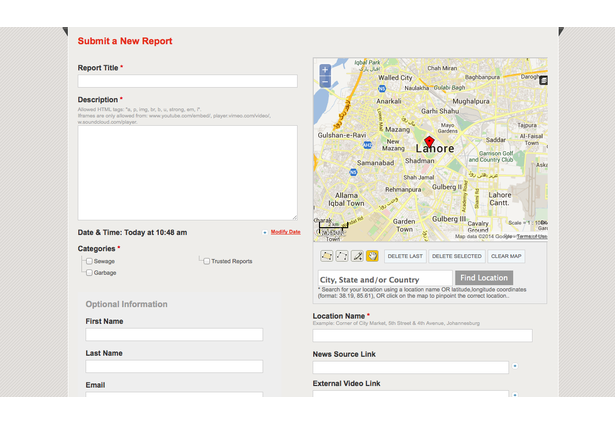The image size is (615, 424).
Task: Open the Terms of Use map link
Action: (532, 237)
